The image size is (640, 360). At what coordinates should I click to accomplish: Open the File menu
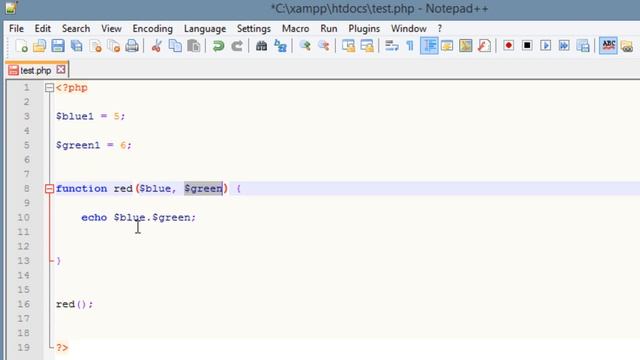[16, 29]
